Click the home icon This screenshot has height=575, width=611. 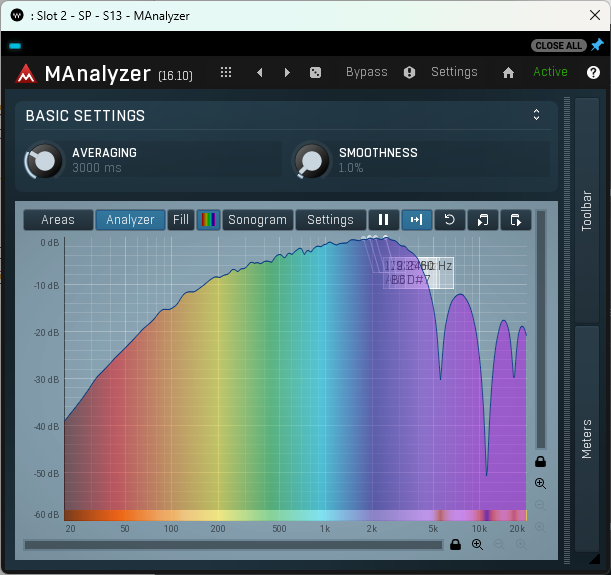pos(508,72)
